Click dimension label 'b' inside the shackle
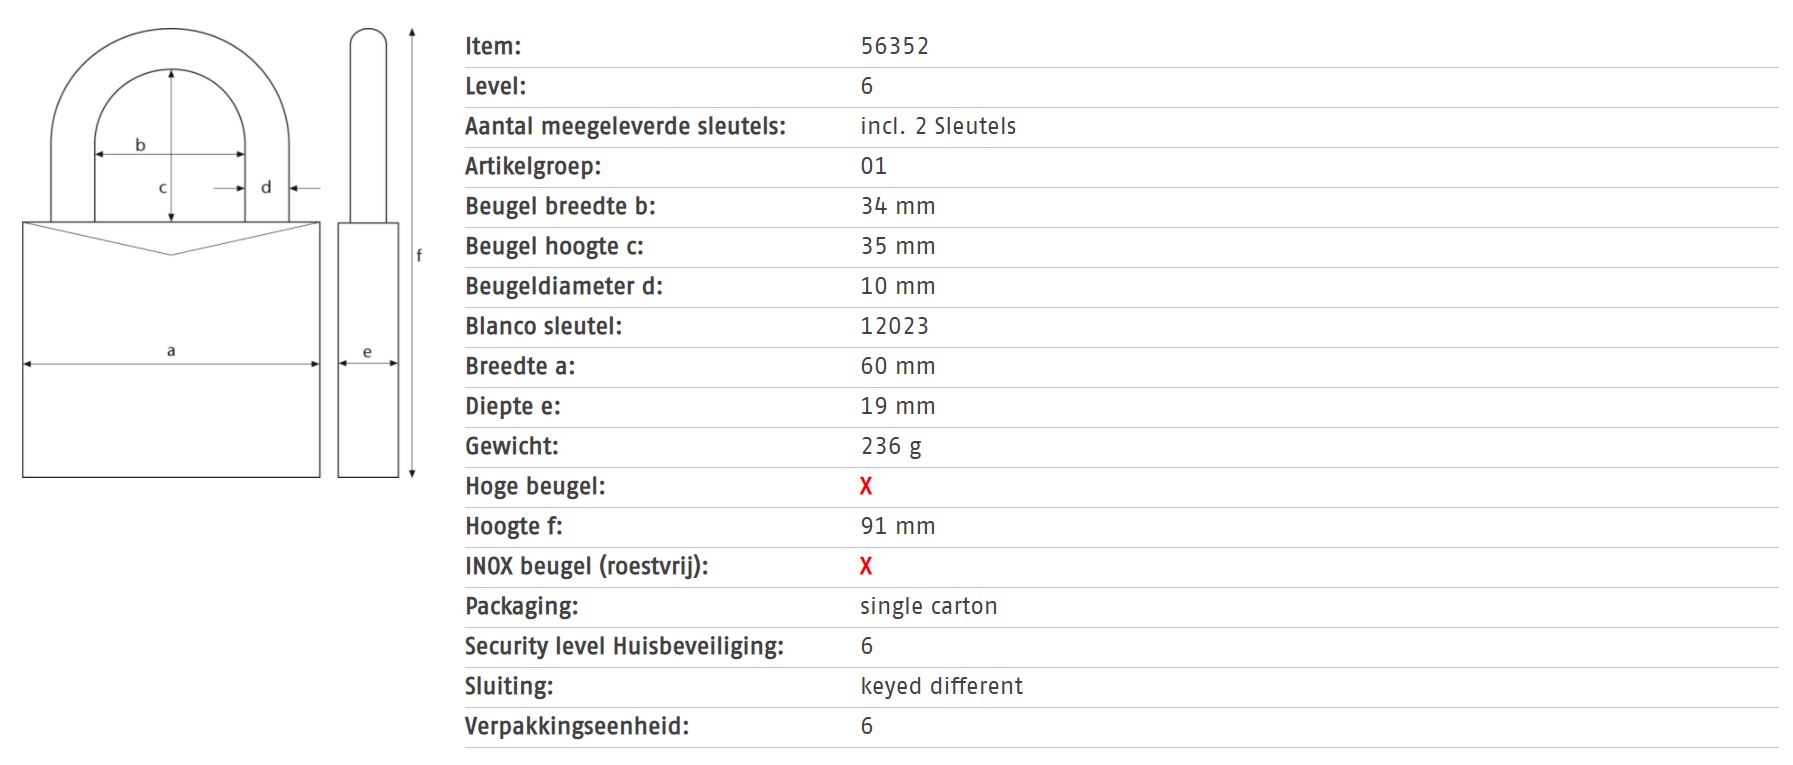This screenshot has width=1793, height=765. tap(140, 145)
